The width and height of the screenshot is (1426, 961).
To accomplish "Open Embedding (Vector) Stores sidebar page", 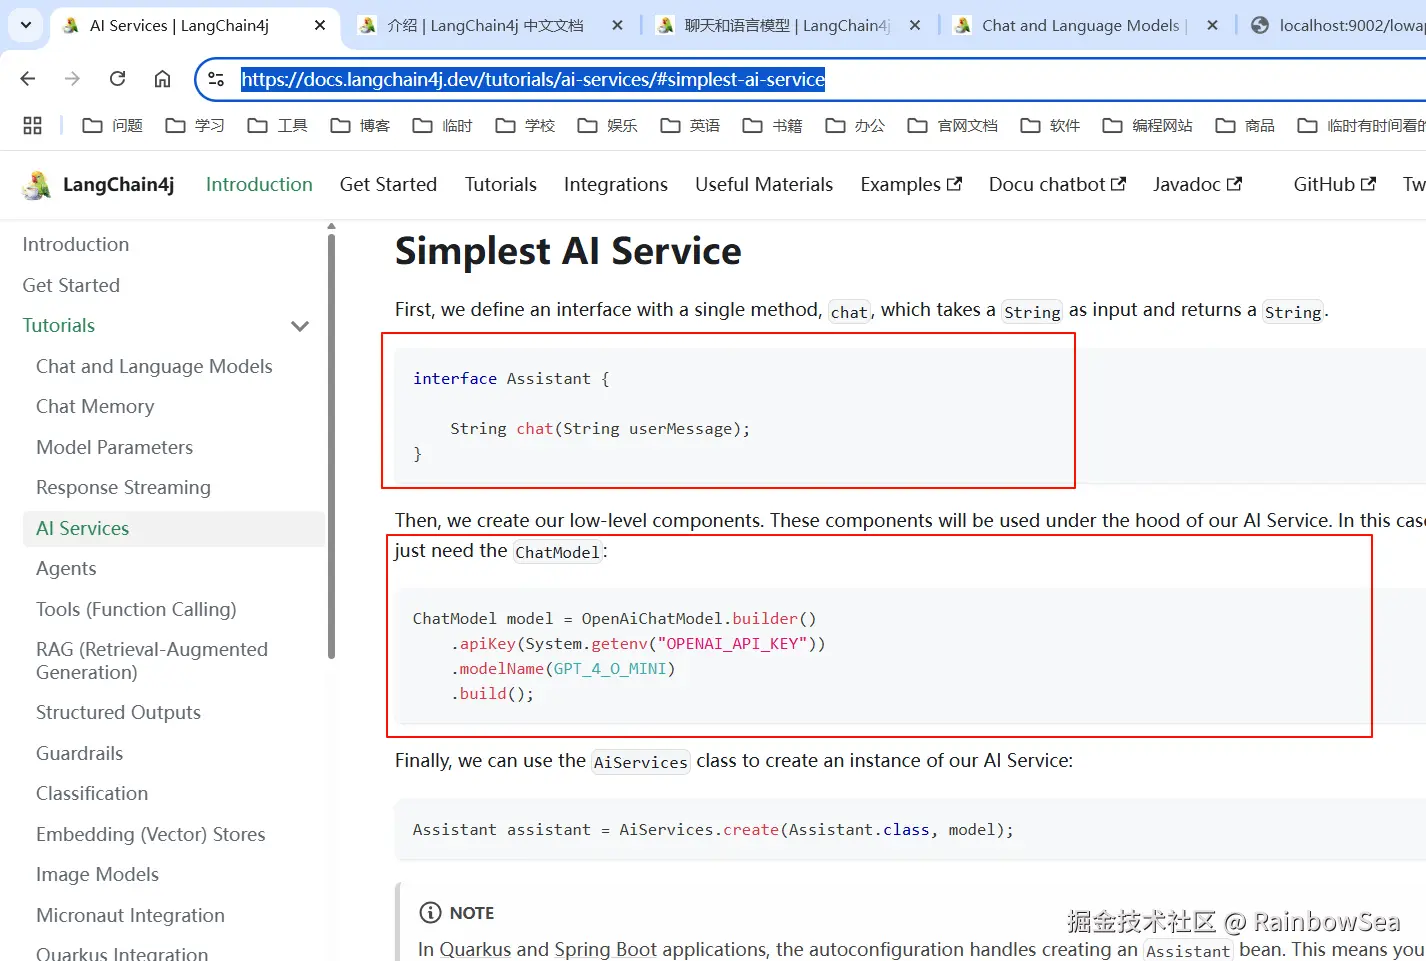I will (151, 835).
